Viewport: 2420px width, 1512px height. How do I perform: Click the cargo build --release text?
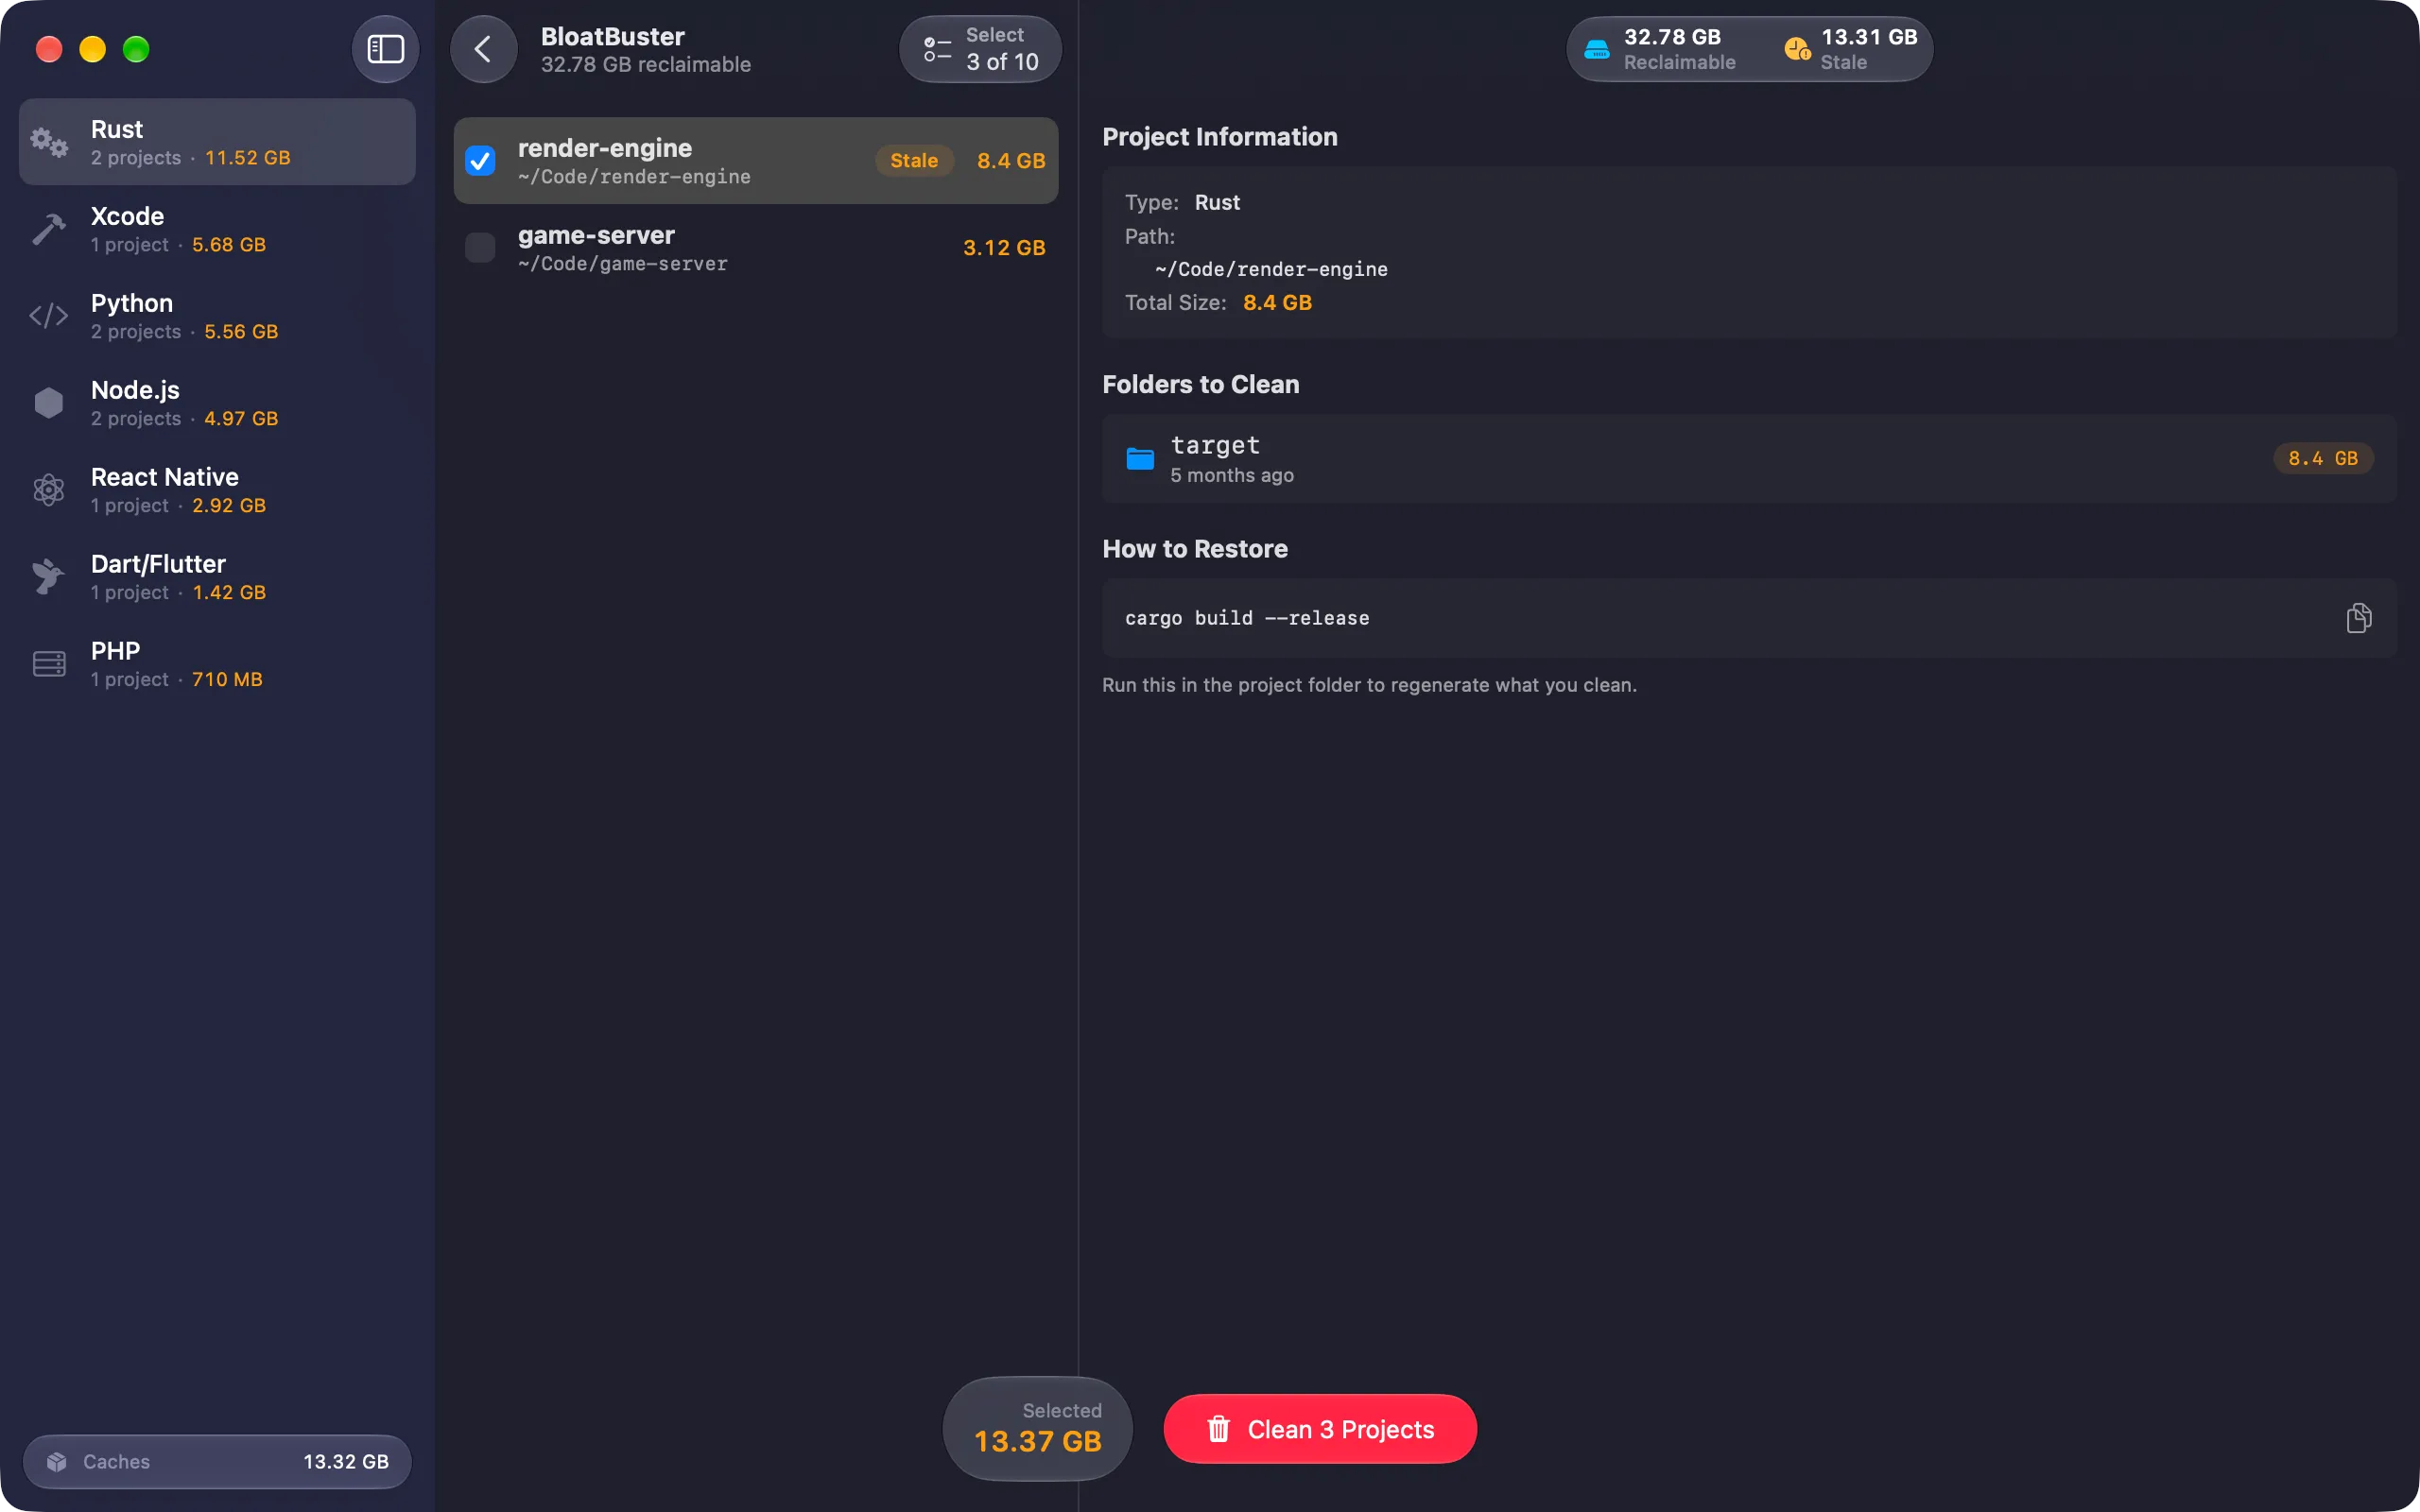pyautogui.click(x=1247, y=618)
